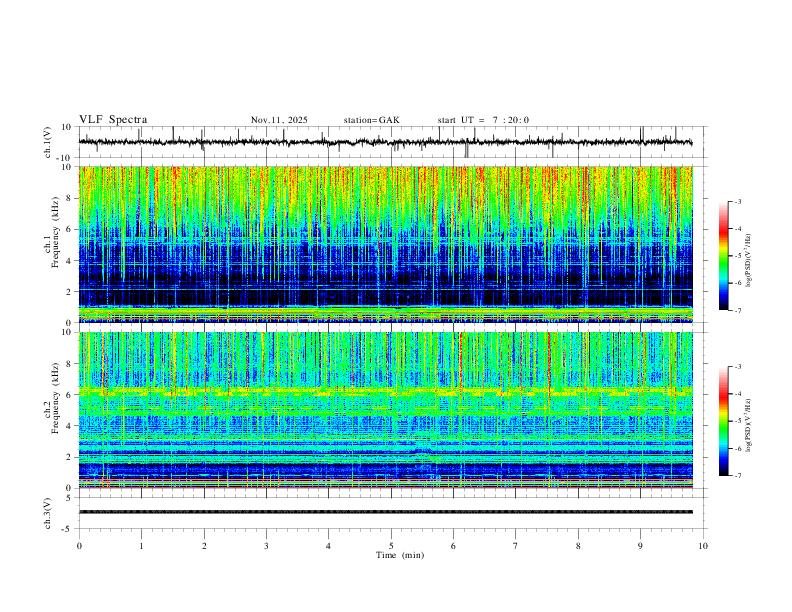Click the "-7" tick on ch.1 colorbar
This screenshot has width=792, height=612.
click(x=737, y=310)
